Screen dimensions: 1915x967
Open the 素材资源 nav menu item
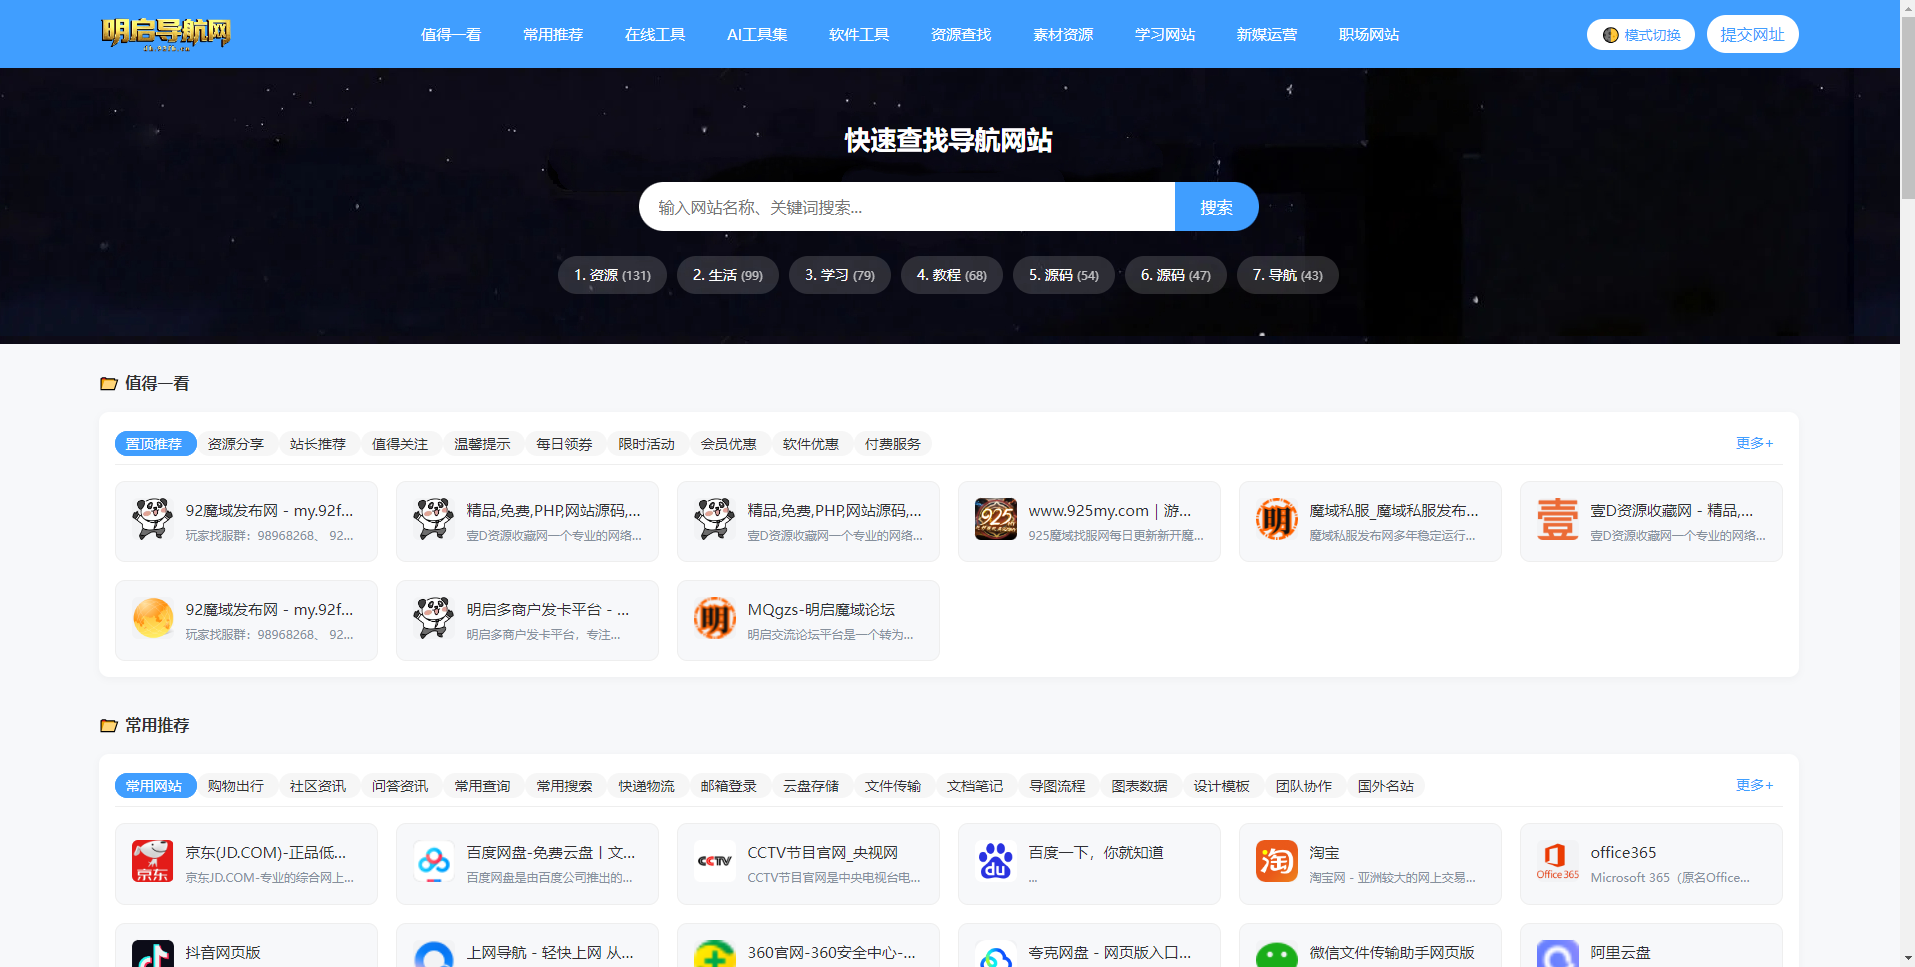coord(1063,34)
